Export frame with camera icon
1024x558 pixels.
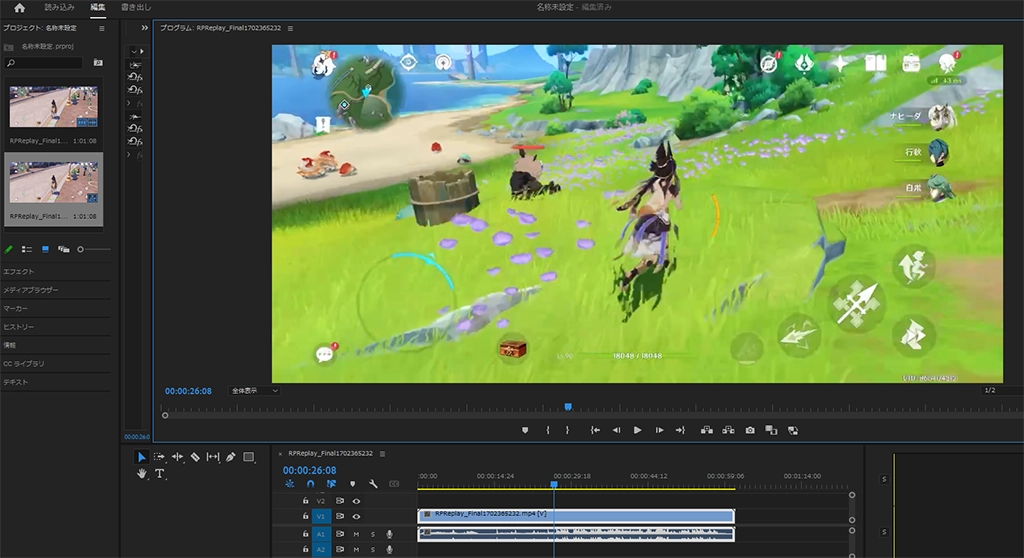[750, 430]
